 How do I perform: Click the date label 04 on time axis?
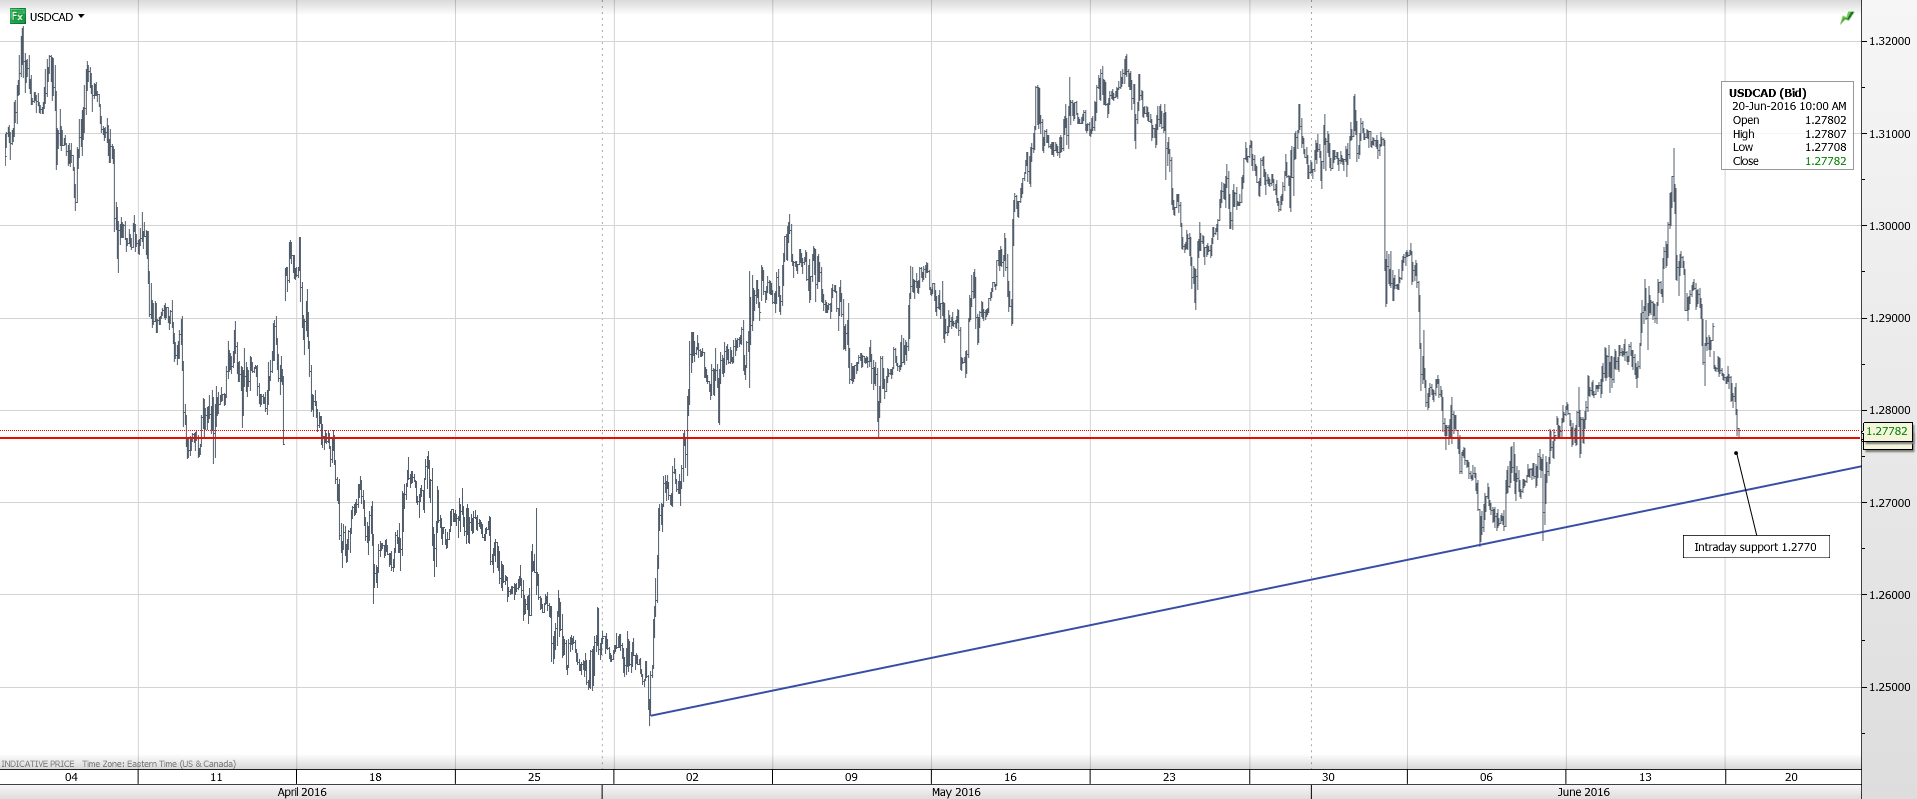70,777
